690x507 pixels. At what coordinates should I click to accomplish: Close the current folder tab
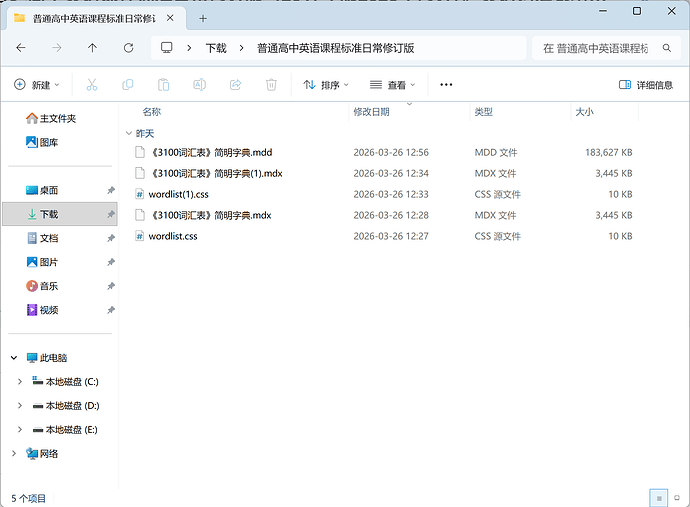point(170,18)
